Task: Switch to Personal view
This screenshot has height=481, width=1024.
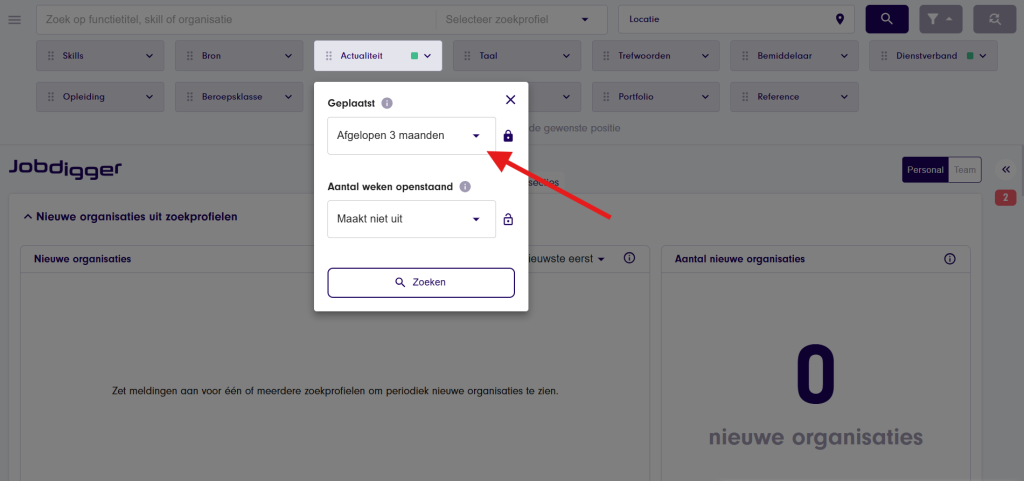Action: click(x=925, y=170)
